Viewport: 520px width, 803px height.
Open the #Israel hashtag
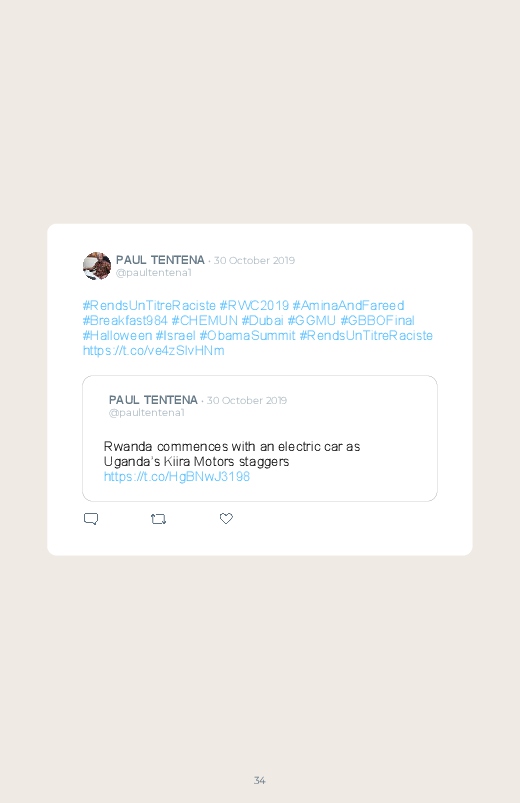pos(175,335)
